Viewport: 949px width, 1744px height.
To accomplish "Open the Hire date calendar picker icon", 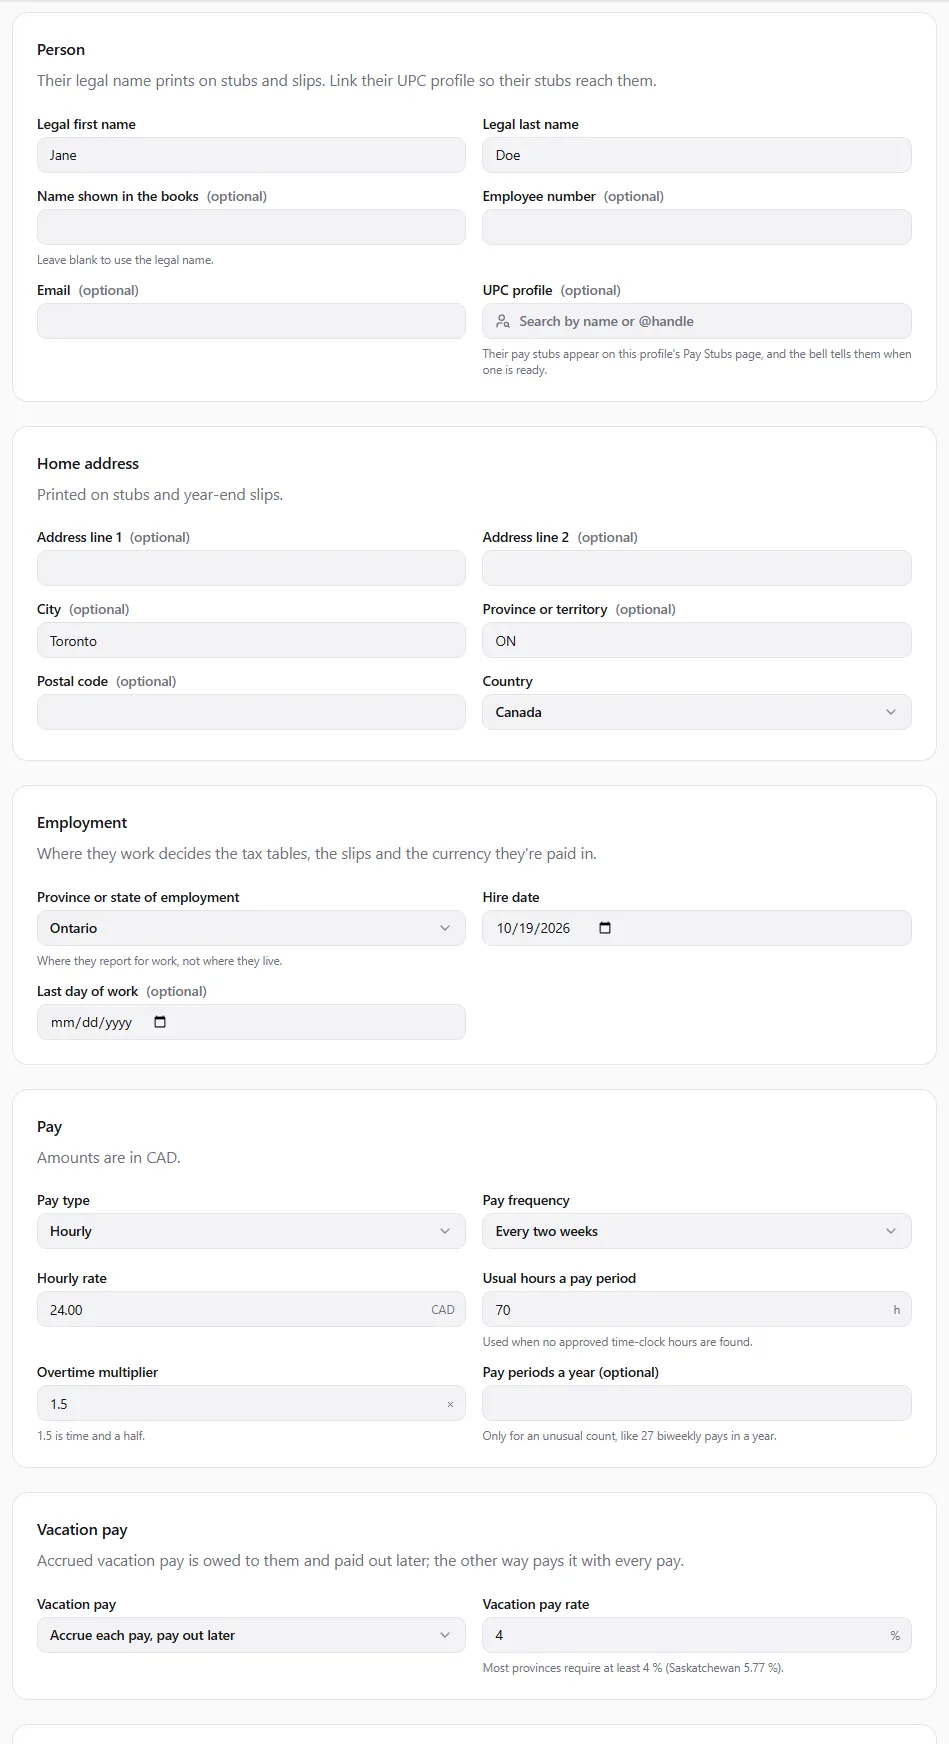I will [605, 928].
